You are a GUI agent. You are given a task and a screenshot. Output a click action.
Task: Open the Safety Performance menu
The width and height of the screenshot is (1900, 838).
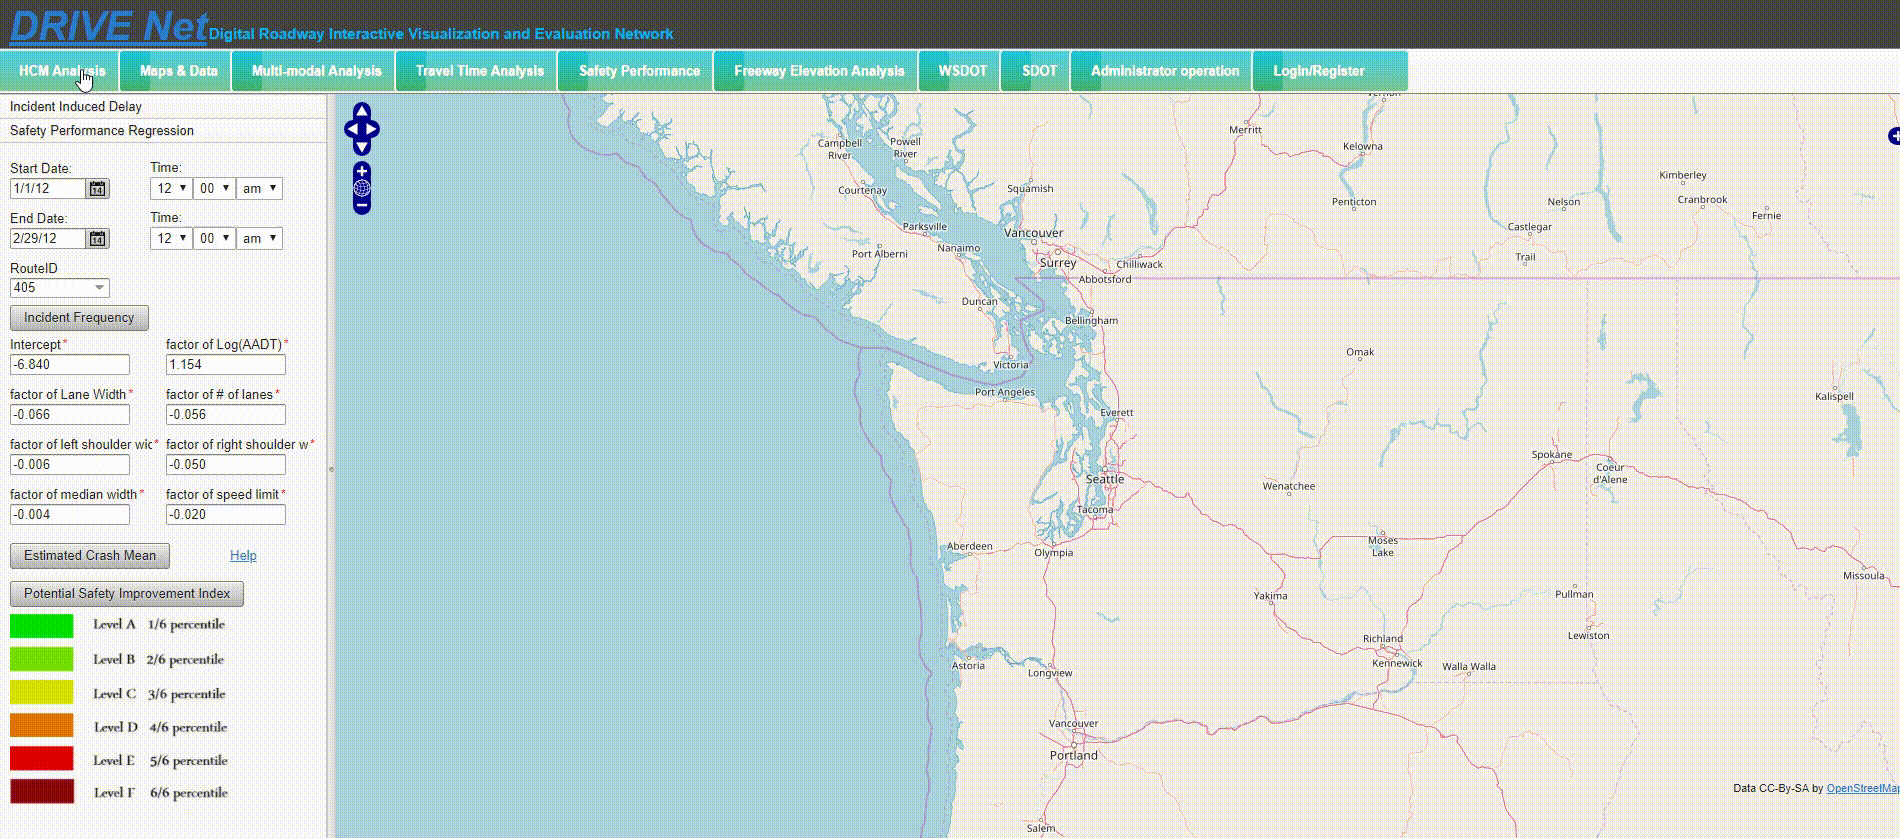(x=638, y=71)
